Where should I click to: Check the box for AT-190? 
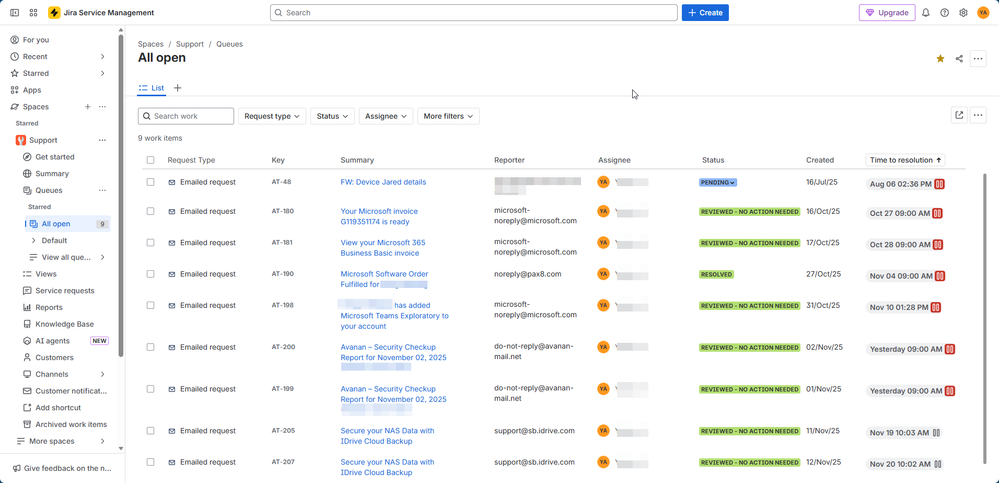point(150,274)
